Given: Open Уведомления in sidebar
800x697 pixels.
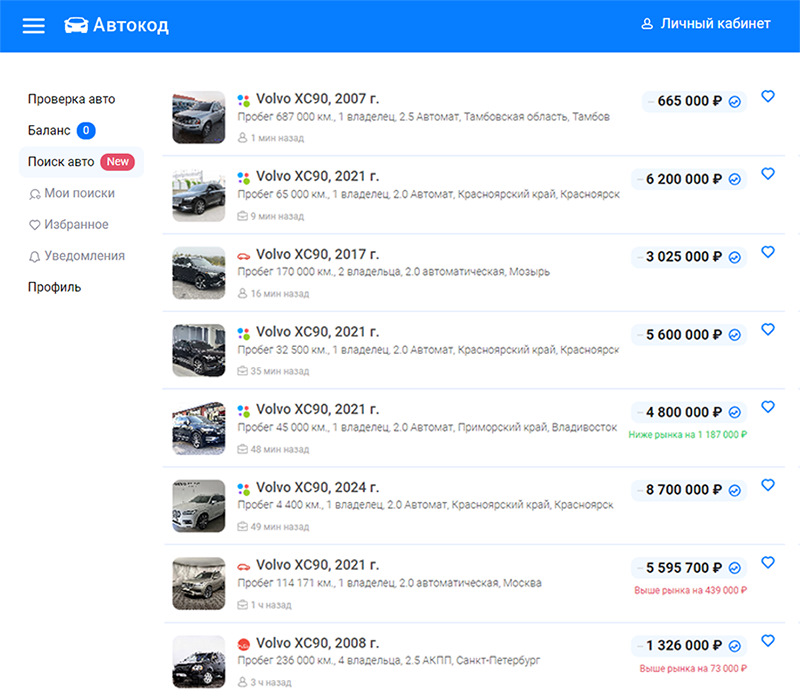Looking at the screenshot, I should click(x=77, y=256).
